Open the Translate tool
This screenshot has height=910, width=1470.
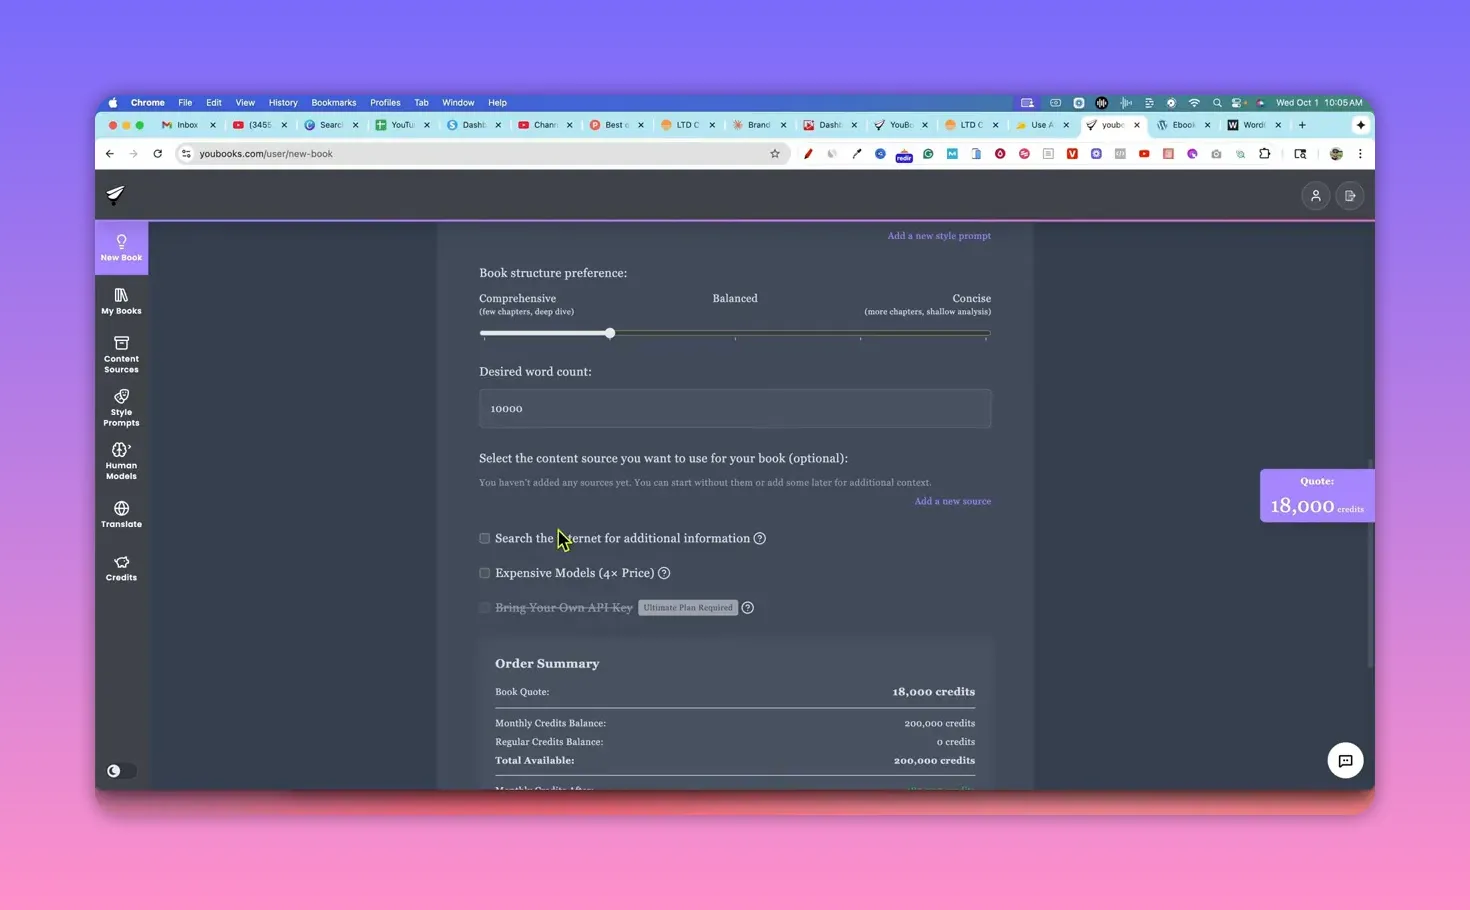point(121,514)
